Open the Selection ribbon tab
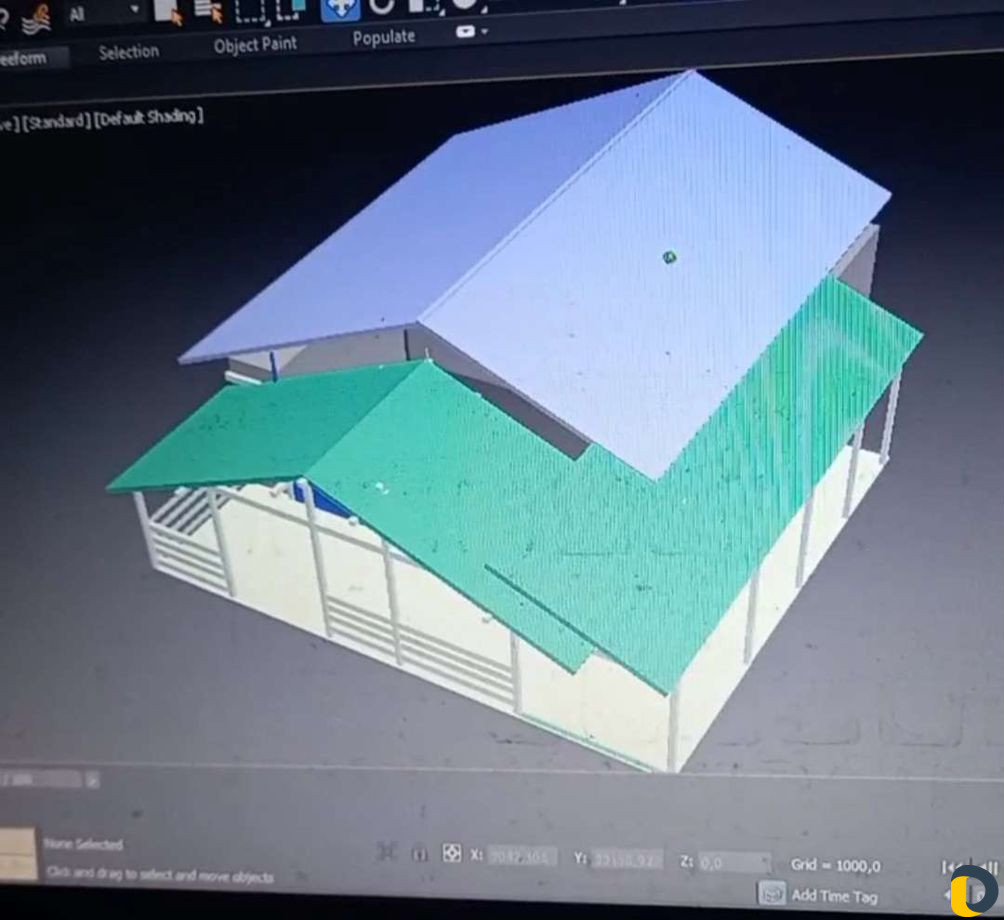Image resolution: width=1004 pixels, height=920 pixels. point(128,52)
